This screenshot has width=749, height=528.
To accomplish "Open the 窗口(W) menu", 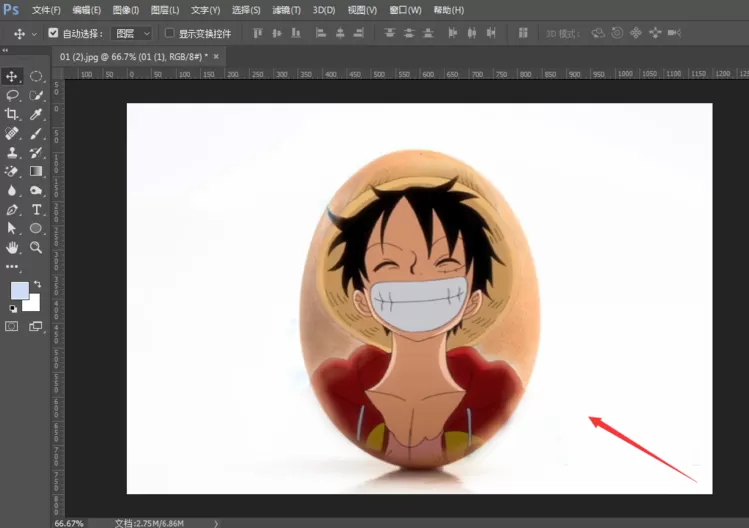I will 405,10.
